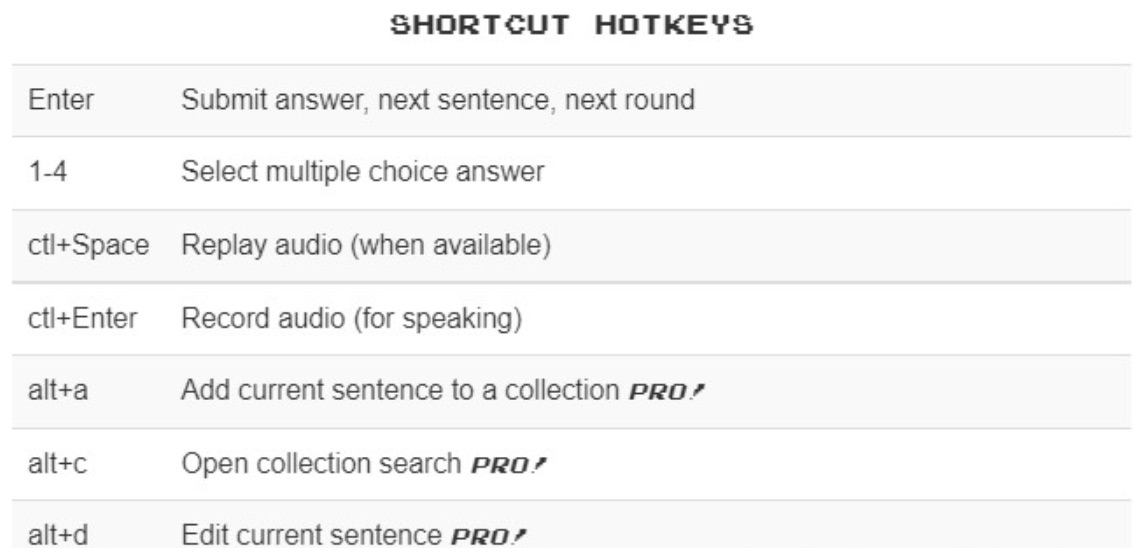Click the 1-4 hotkey label

pos(48,173)
